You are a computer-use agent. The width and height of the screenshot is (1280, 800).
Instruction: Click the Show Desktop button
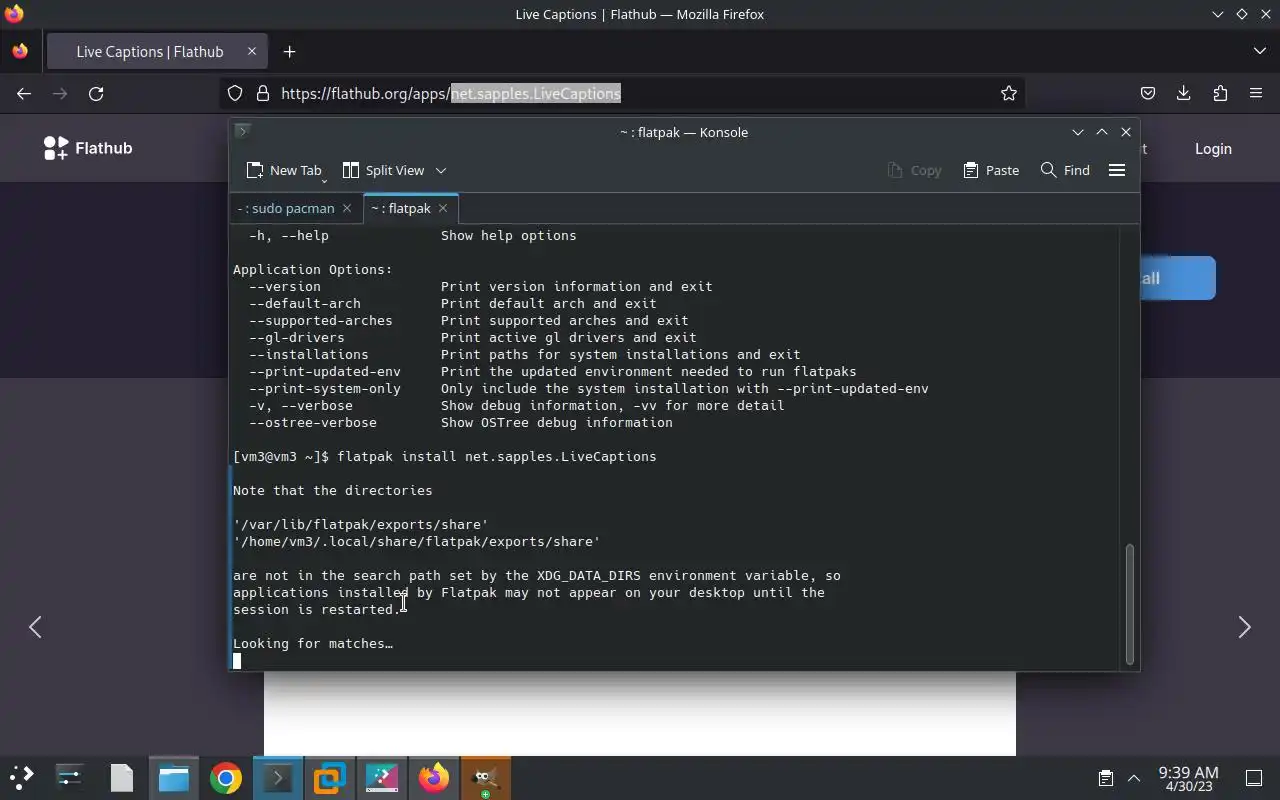1254,777
